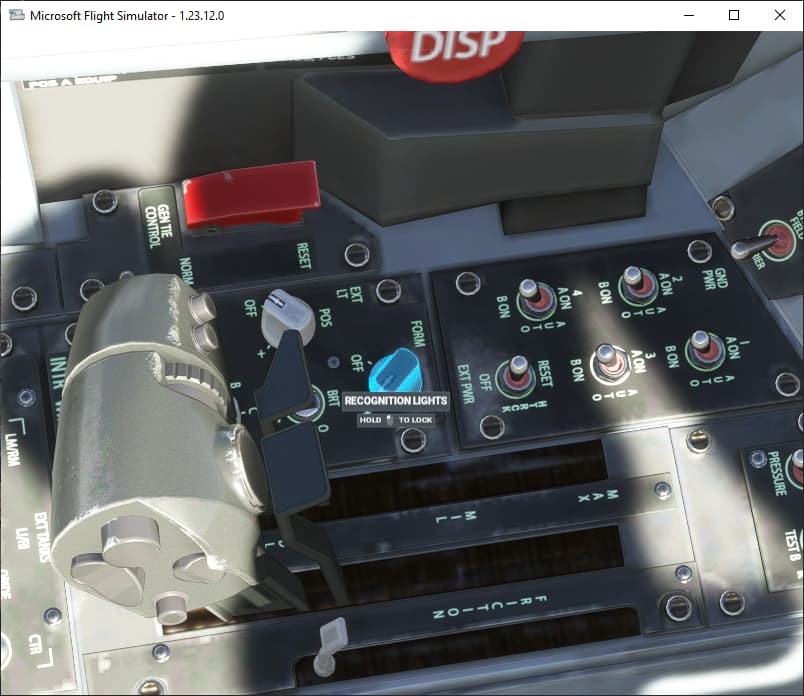Screen dimensions: 804x696
Task: Click the "CTR" label at the lower left
Action: click(x=35, y=644)
